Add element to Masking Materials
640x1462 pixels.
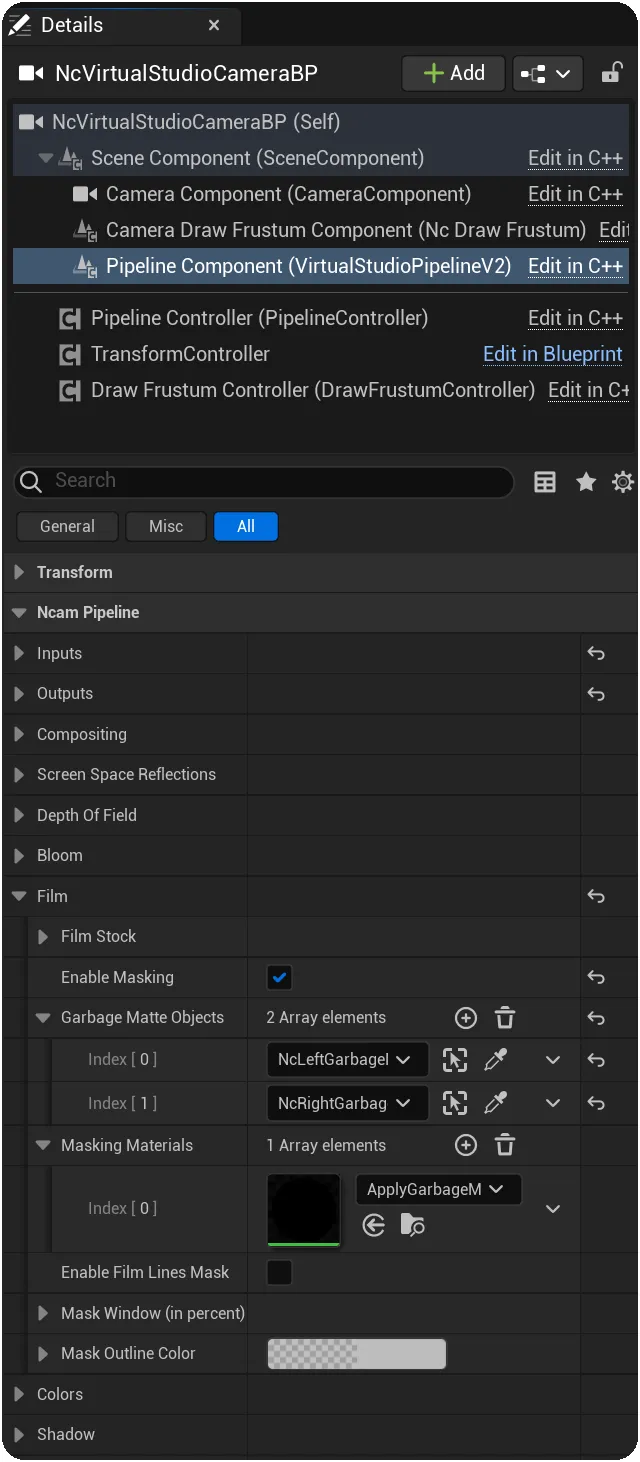[x=466, y=1145]
